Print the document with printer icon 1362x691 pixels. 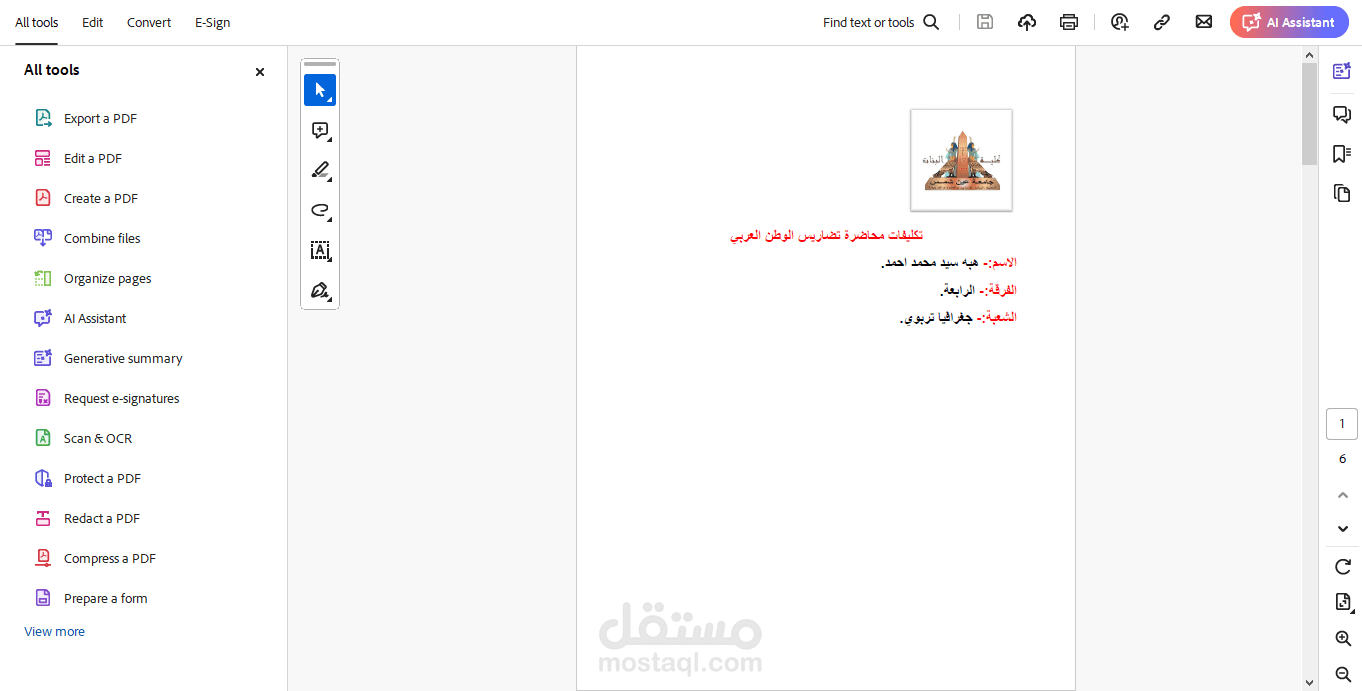coord(1069,22)
